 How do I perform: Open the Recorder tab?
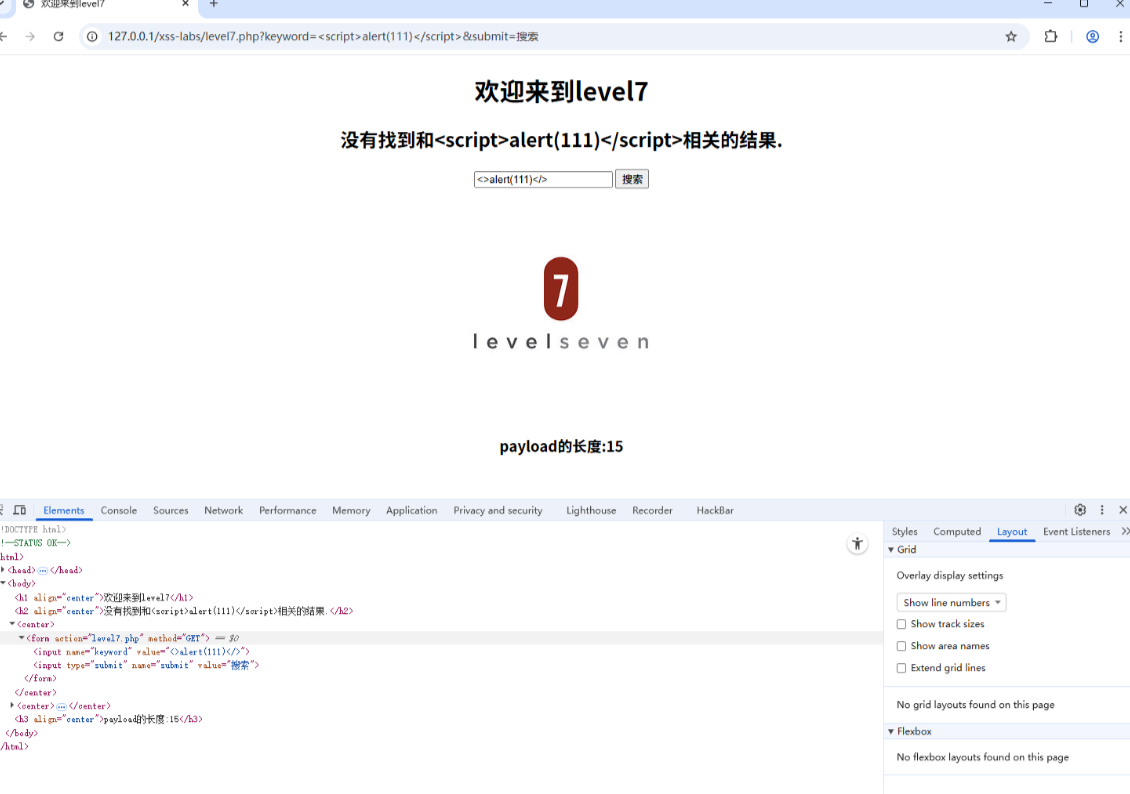[x=652, y=510]
